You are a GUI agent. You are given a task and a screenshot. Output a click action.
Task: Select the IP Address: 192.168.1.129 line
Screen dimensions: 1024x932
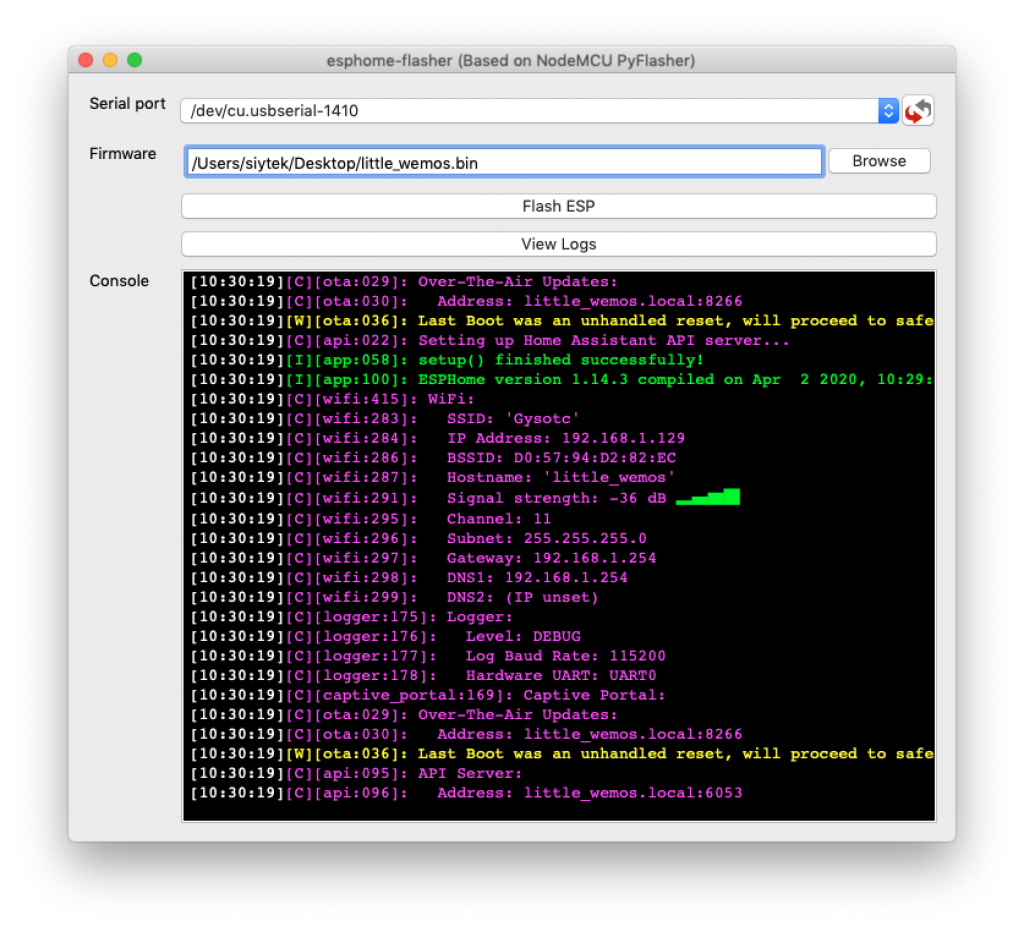click(x=438, y=438)
